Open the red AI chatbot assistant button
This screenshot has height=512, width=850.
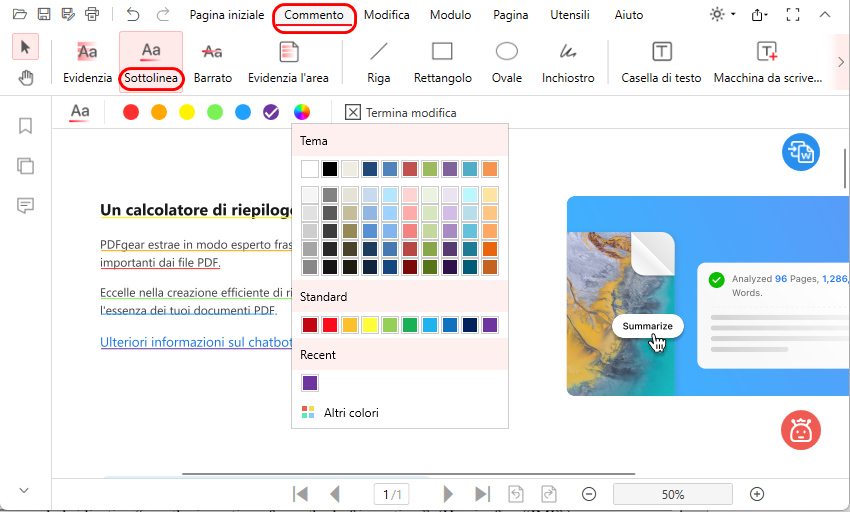coord(801,430)
